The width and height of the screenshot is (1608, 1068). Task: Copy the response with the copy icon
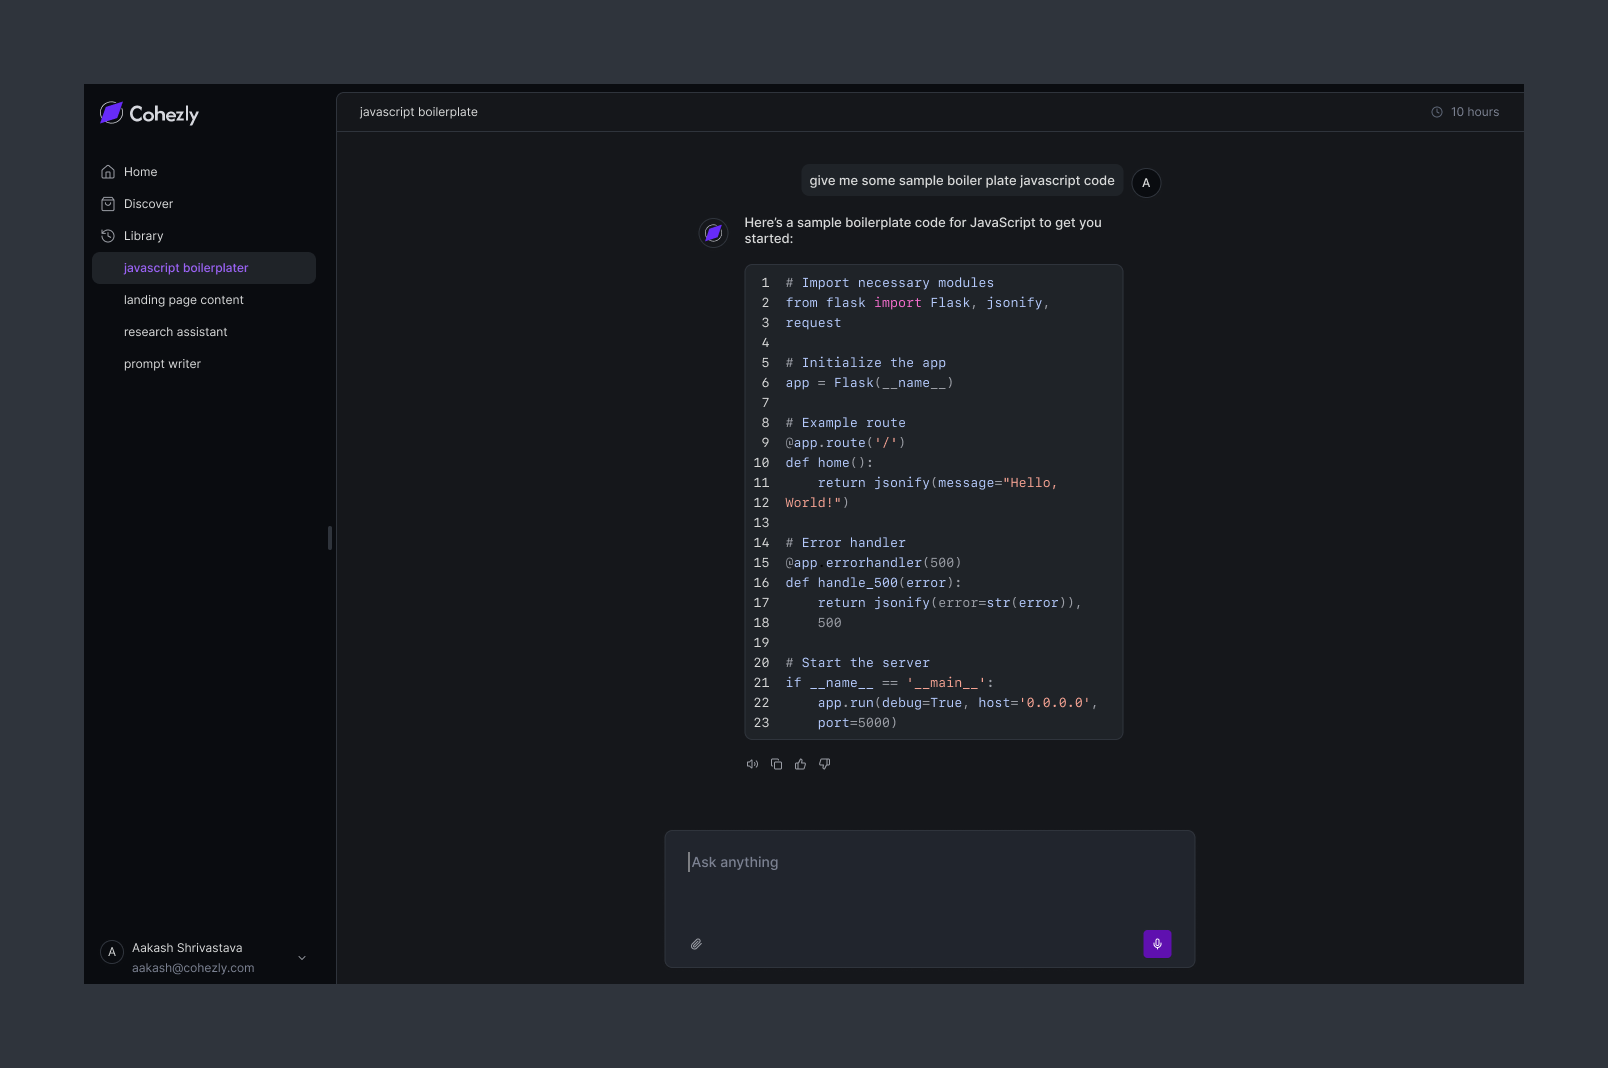776,764
